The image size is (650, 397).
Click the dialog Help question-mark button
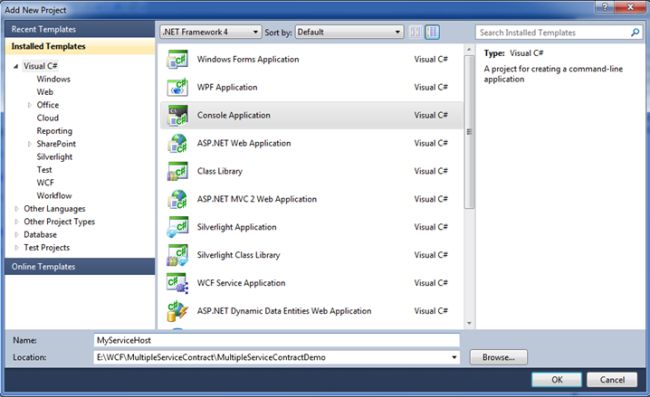tap(605, 7)
